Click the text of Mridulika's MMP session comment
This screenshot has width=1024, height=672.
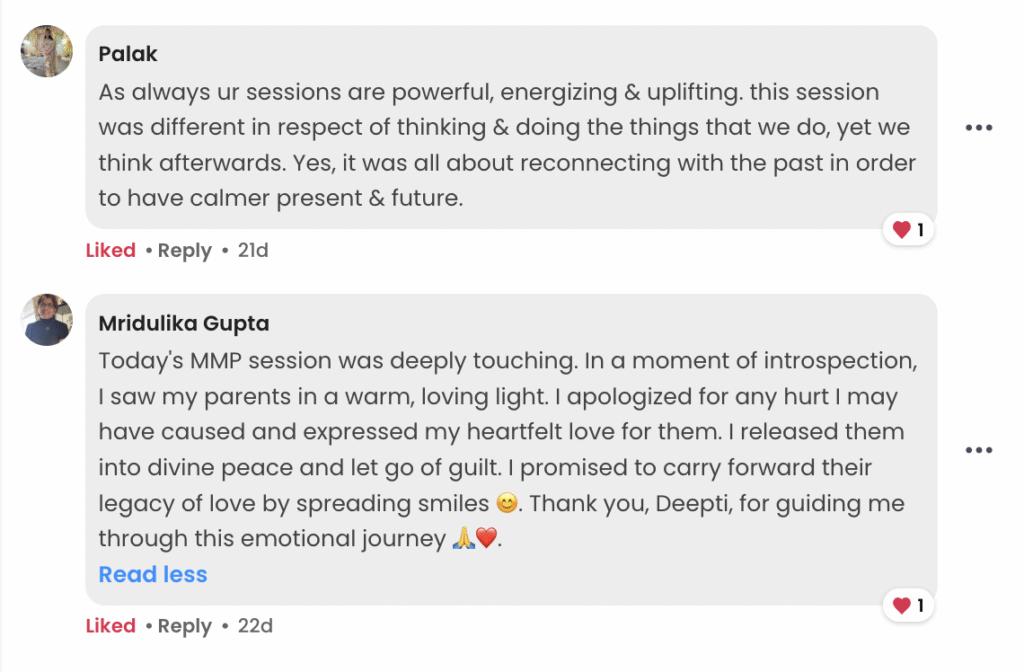coord(500,432)
